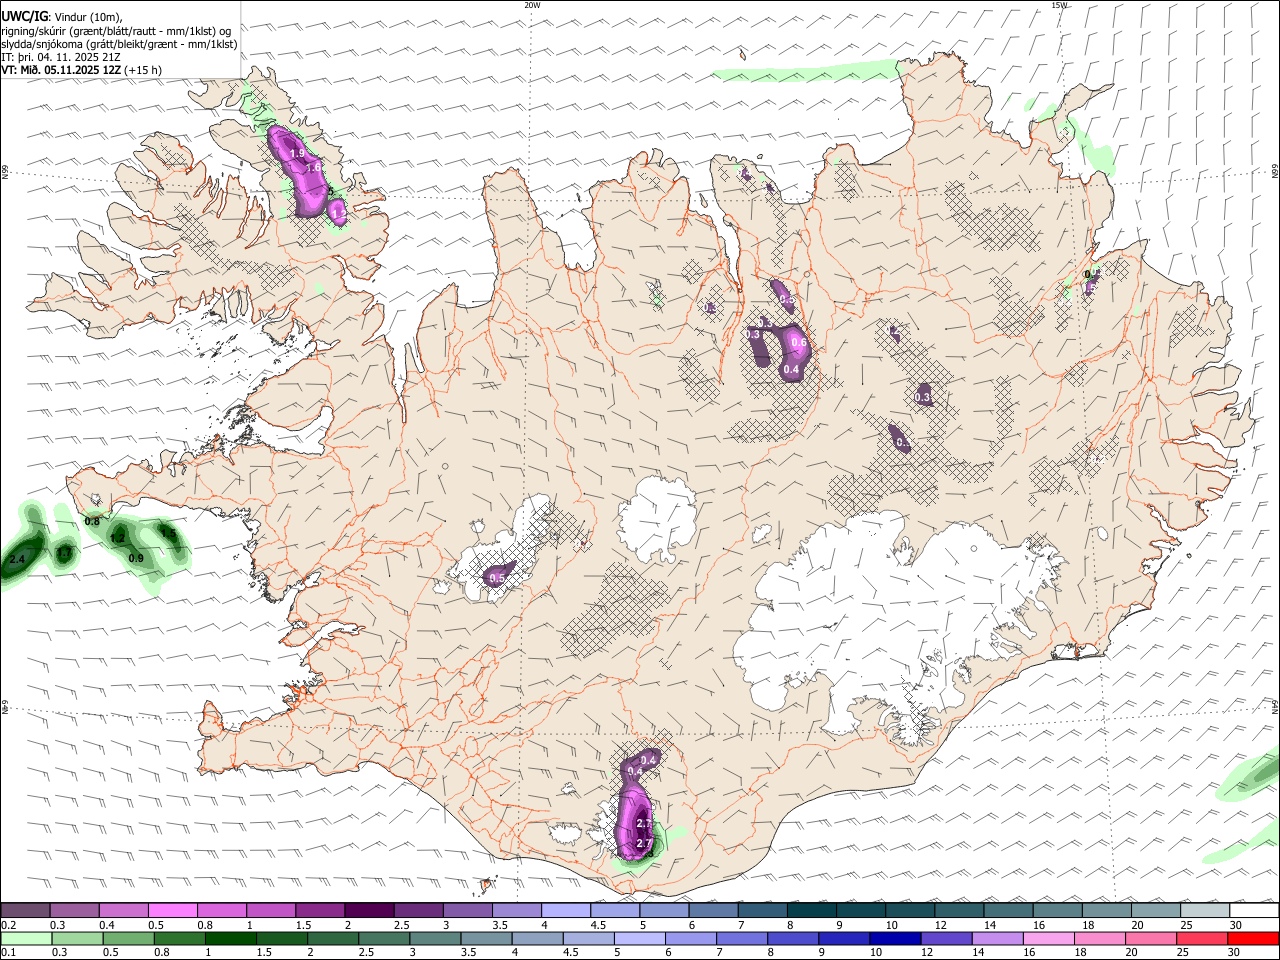Screen dimensions: 1280x960
Task: Click the 2.4 rain value off the west coast
Action: point(16,559)
